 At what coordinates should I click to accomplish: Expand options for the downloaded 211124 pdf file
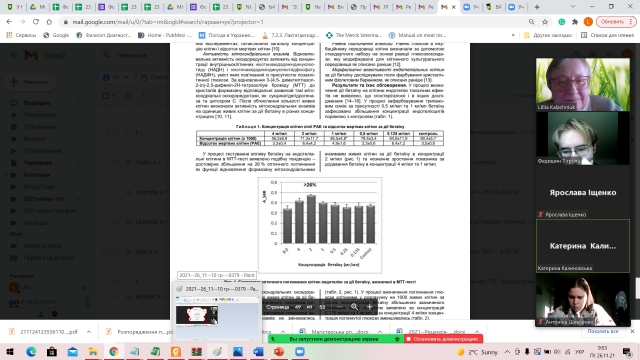pos(89,332)
